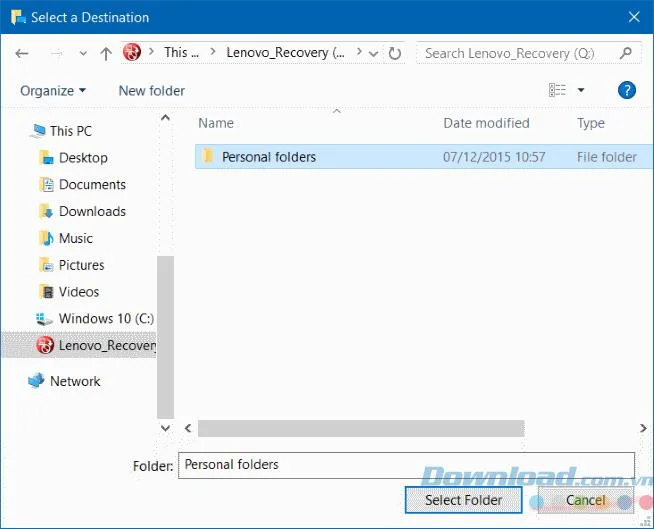
Task: Click Lenovo_Recovery breadcrumb in address bar
Action: [x=286, y=53]
